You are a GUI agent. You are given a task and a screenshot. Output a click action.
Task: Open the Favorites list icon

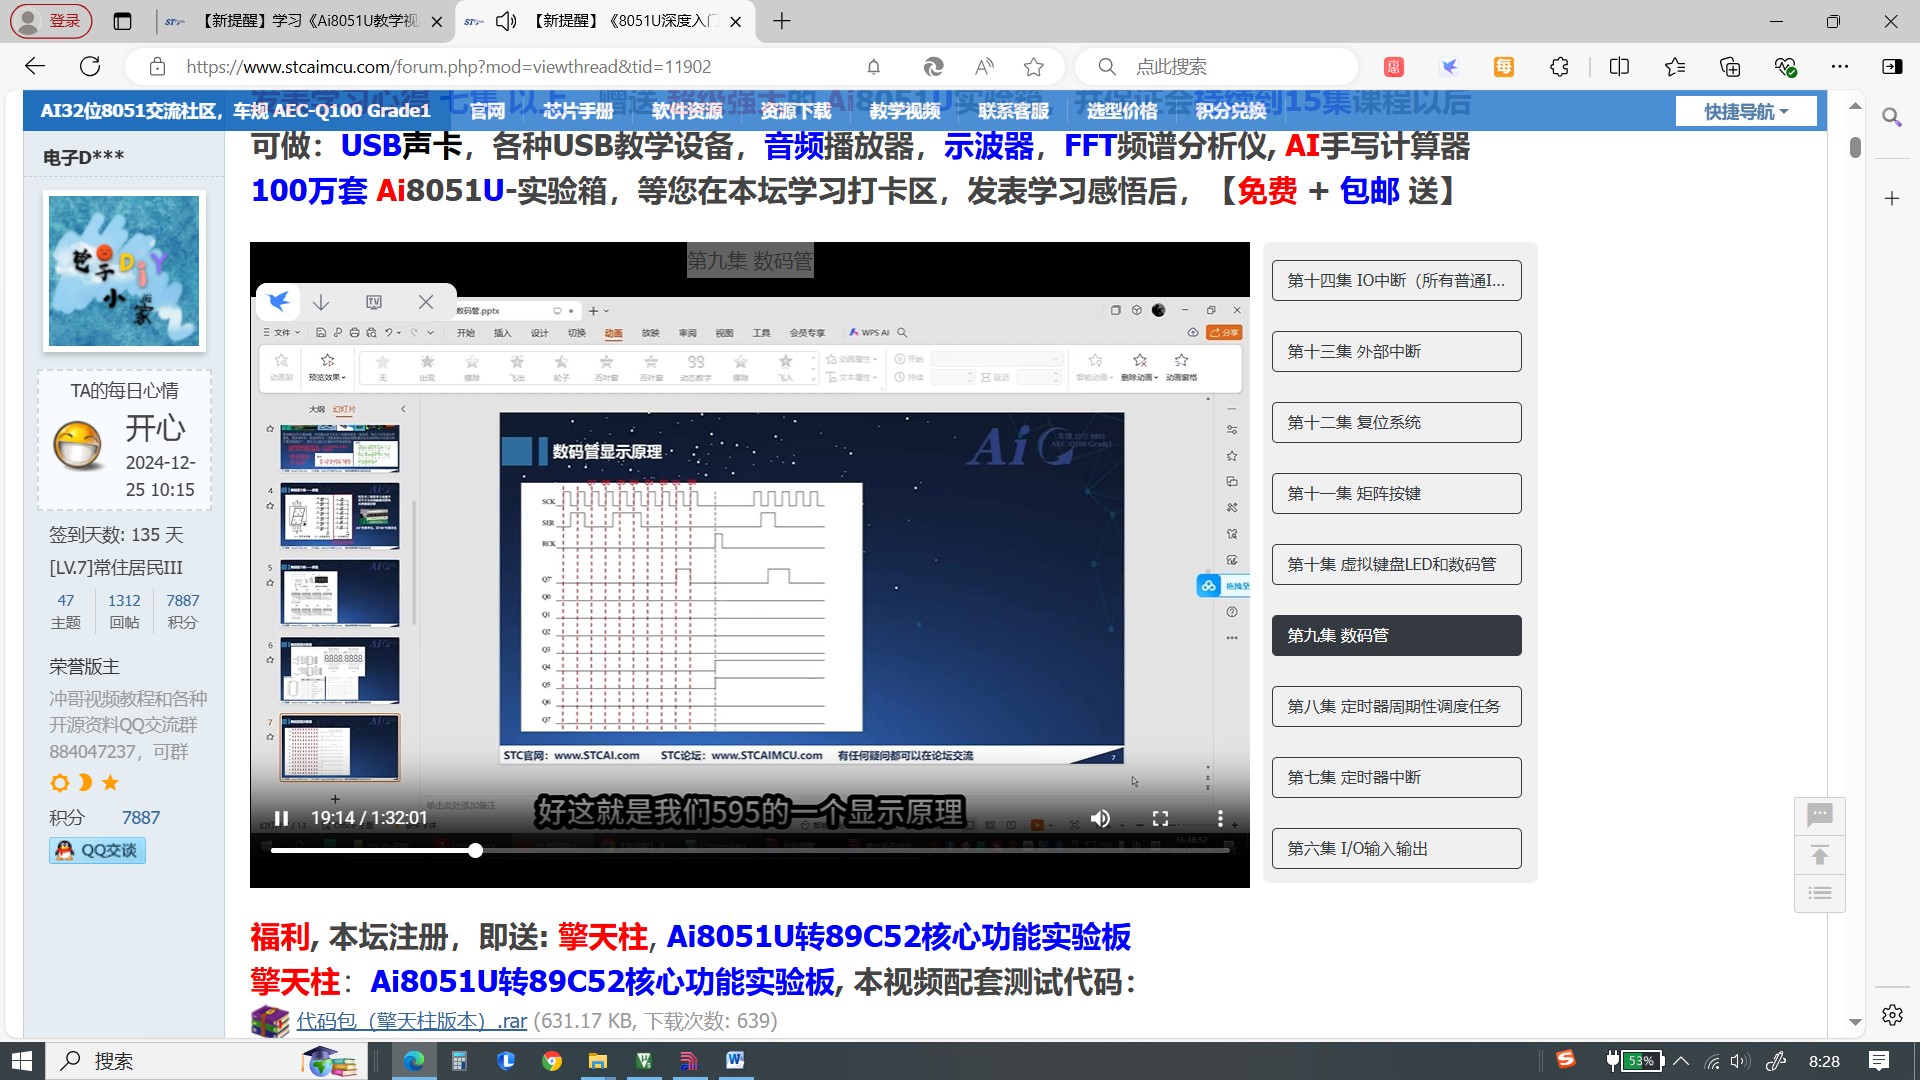coord(1675,67)
